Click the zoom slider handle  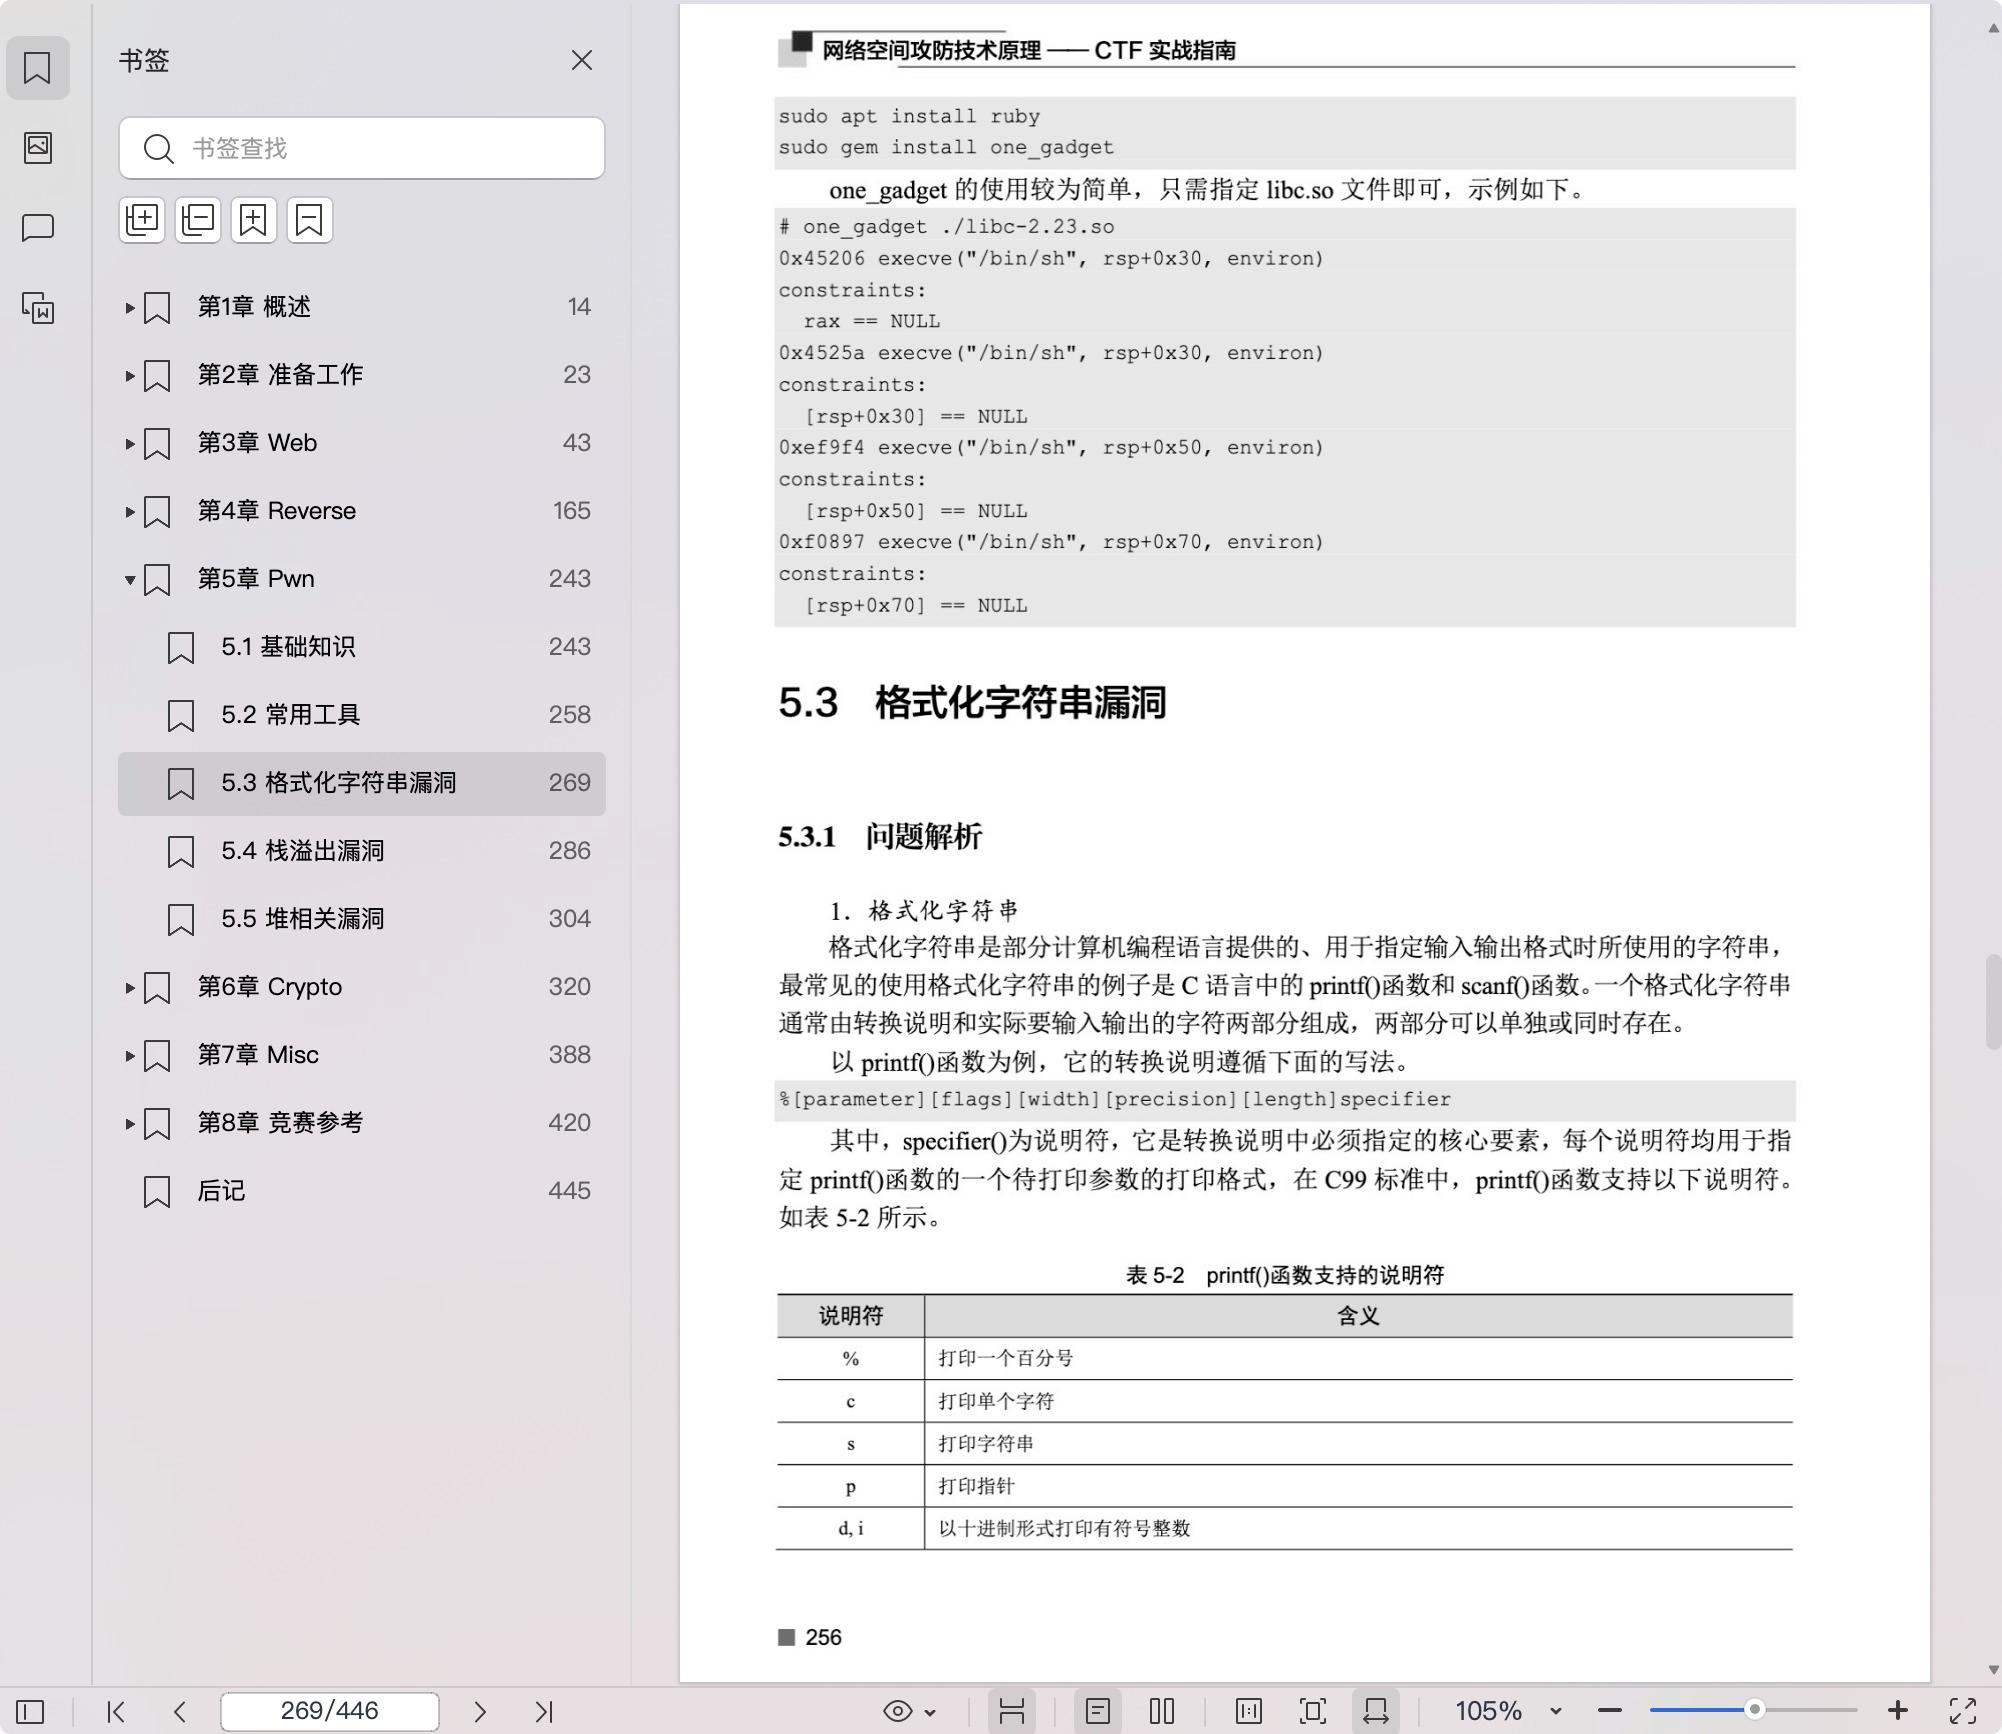(x=1754, y=1710)
